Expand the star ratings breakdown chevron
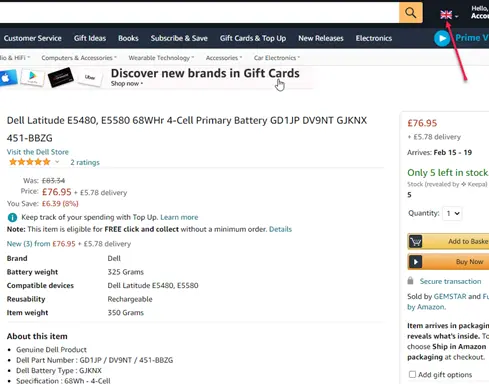The height and width of the screenshot is (384, 489). tap(57, 162)
